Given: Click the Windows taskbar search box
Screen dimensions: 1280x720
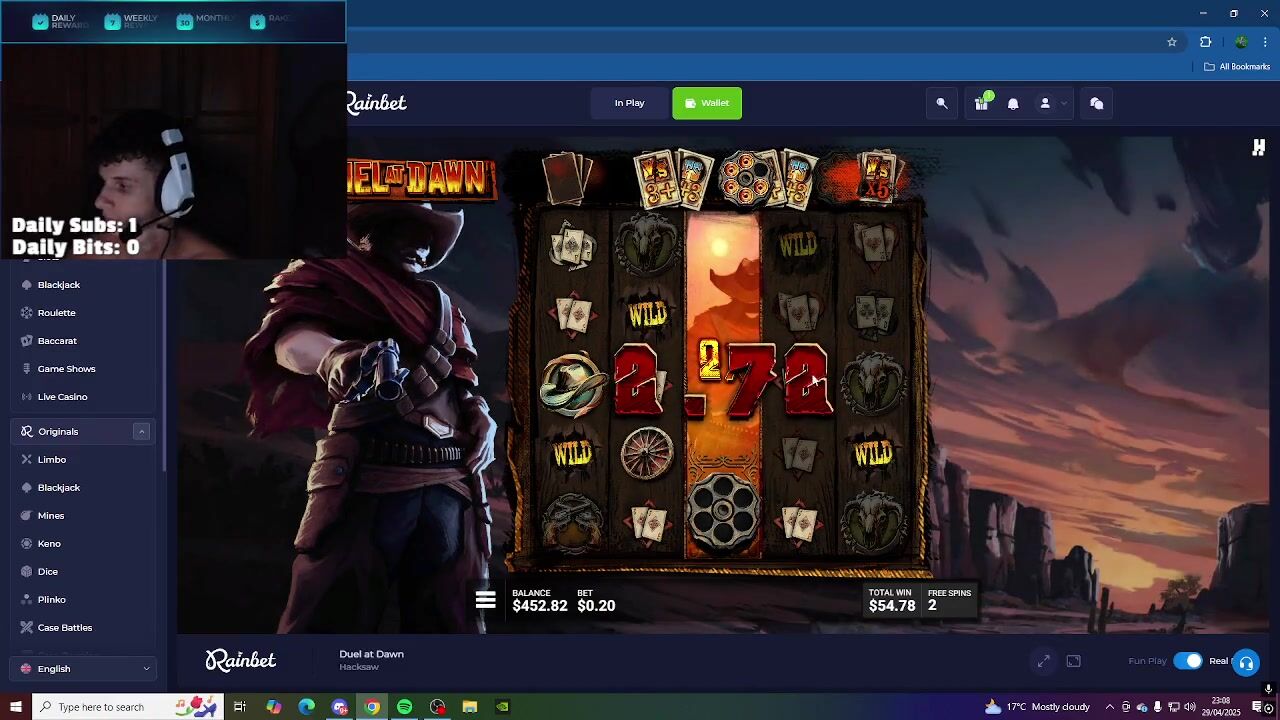Looking at the screenshot, I should [x=128, y=707].
